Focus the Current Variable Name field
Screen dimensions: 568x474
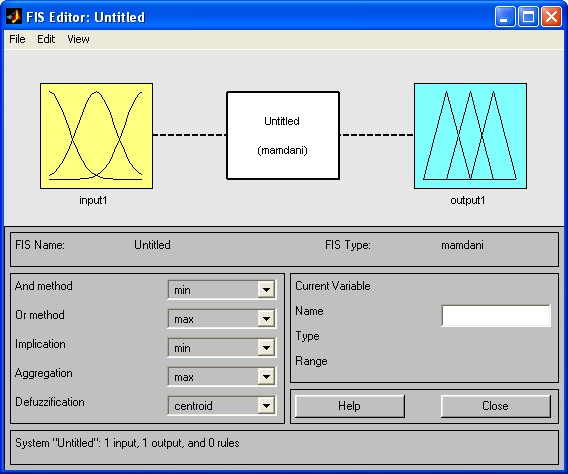[496, 315]
